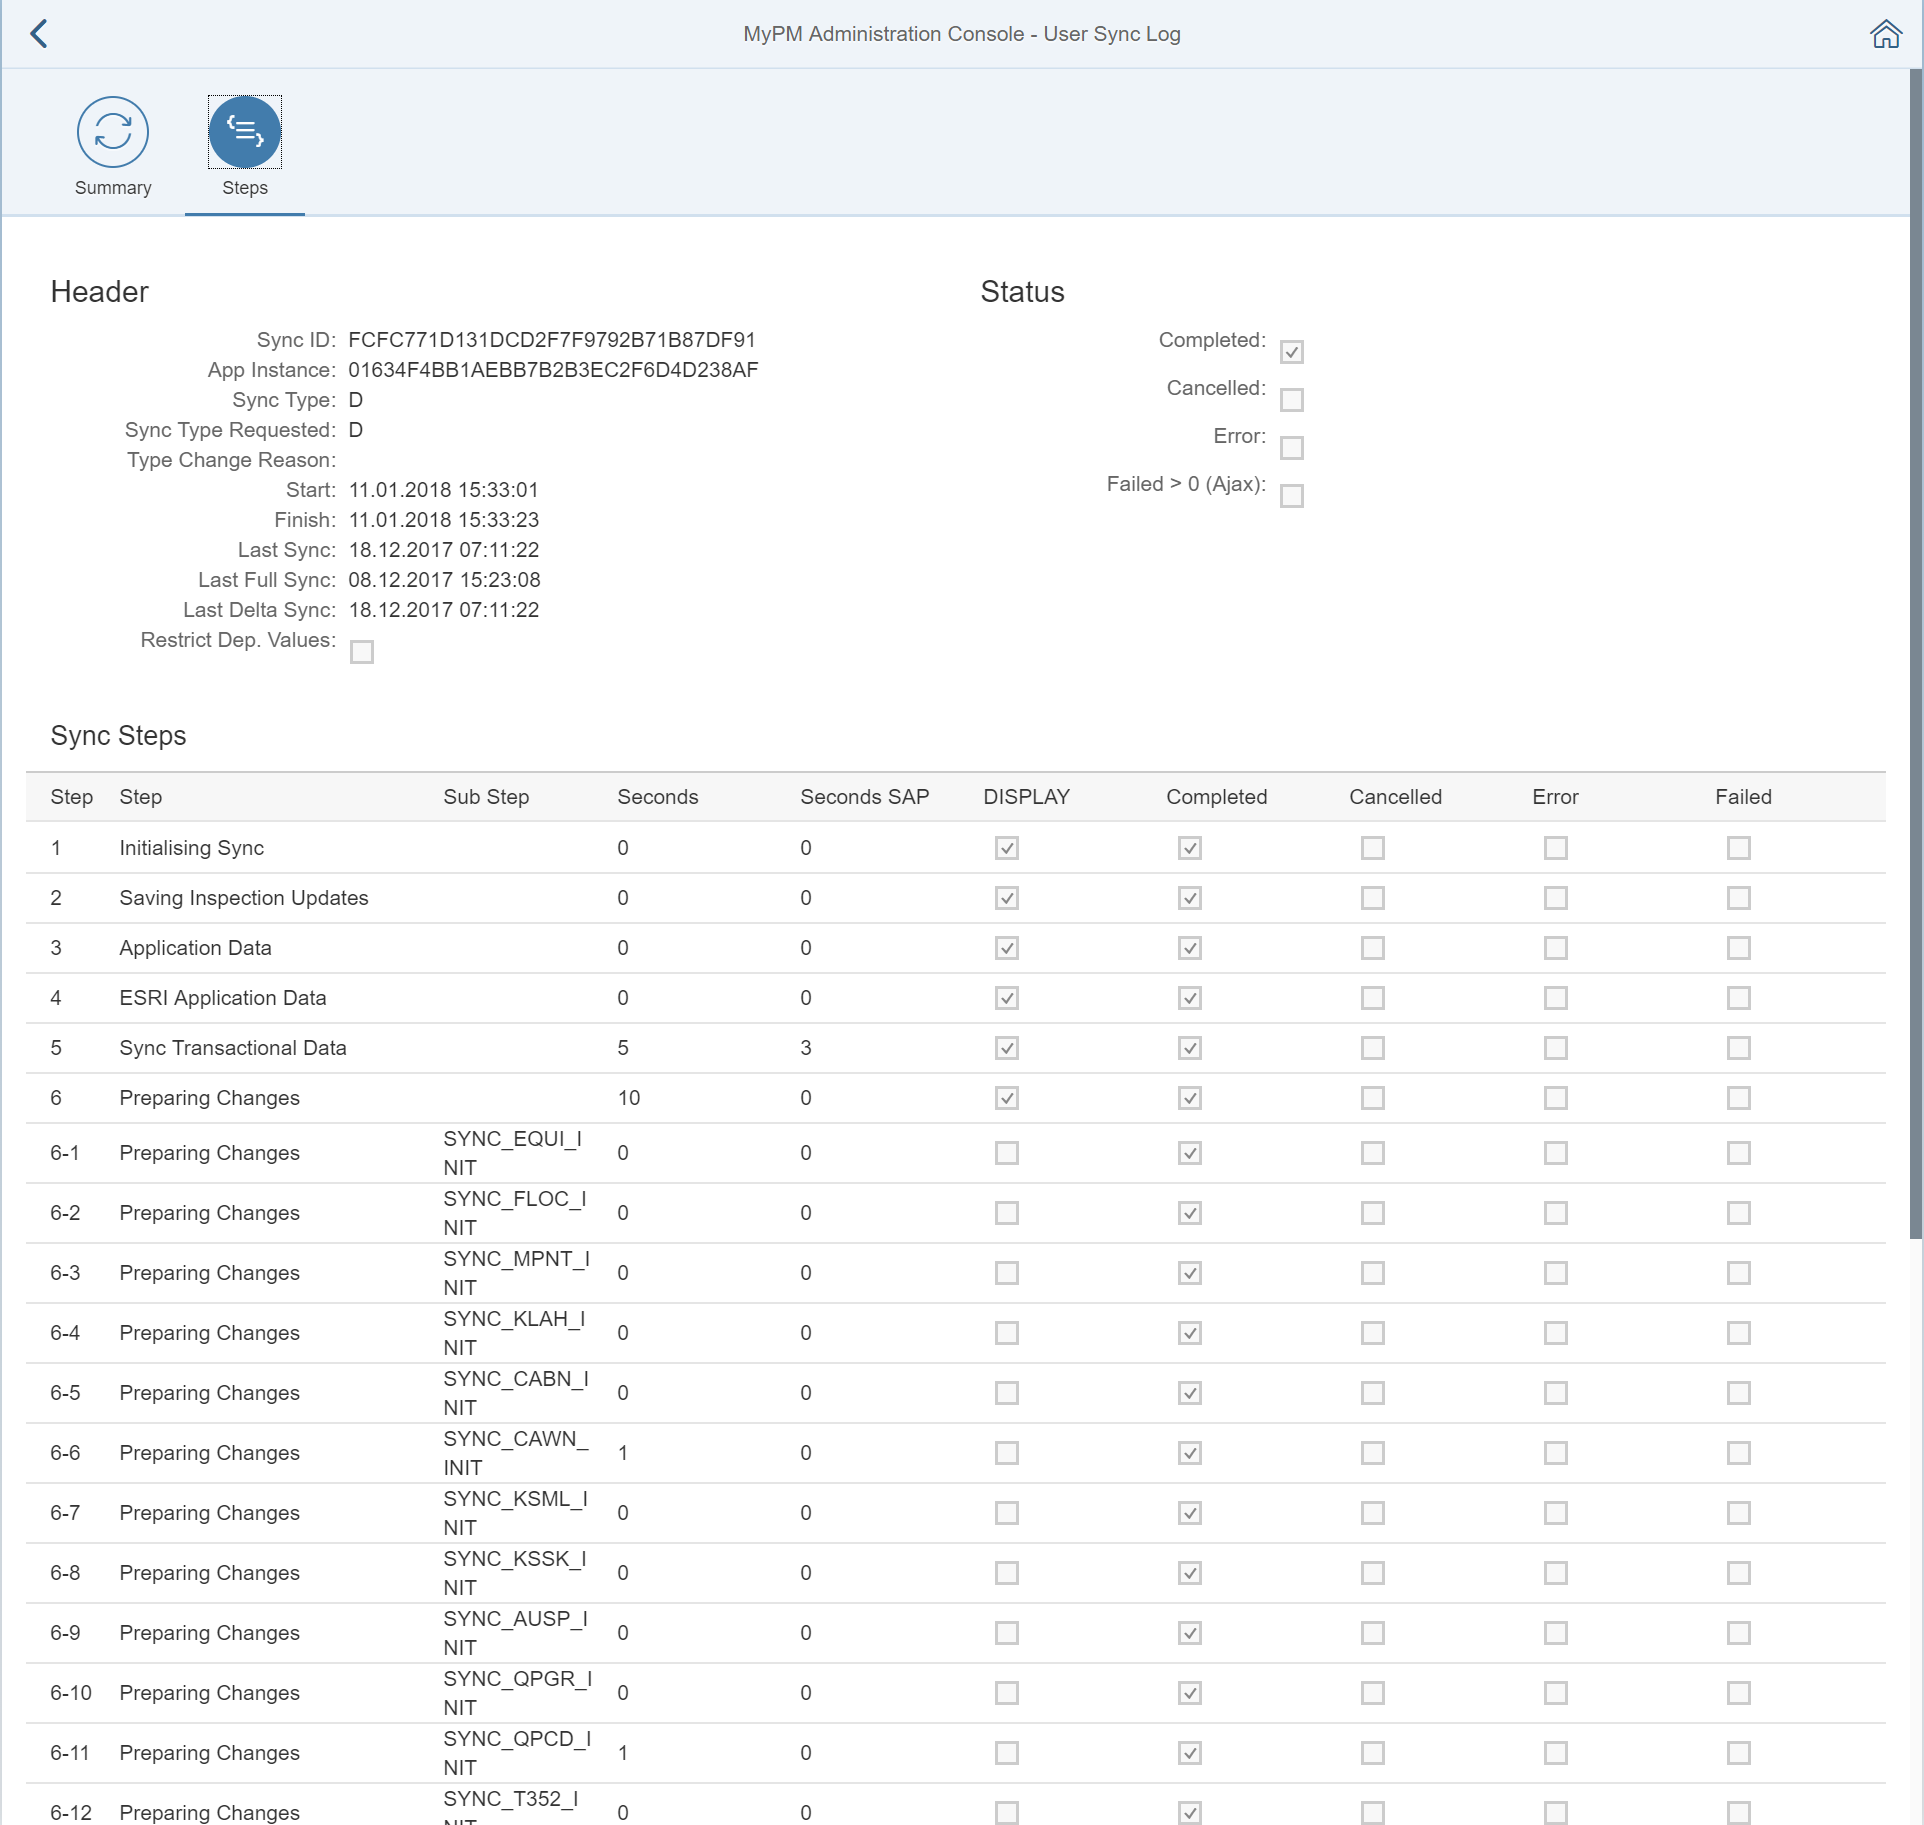Check the Failed > 0 (Ajax) checkbox
This screenshot has width=1924, height=1825.
tap(1291, 496)
